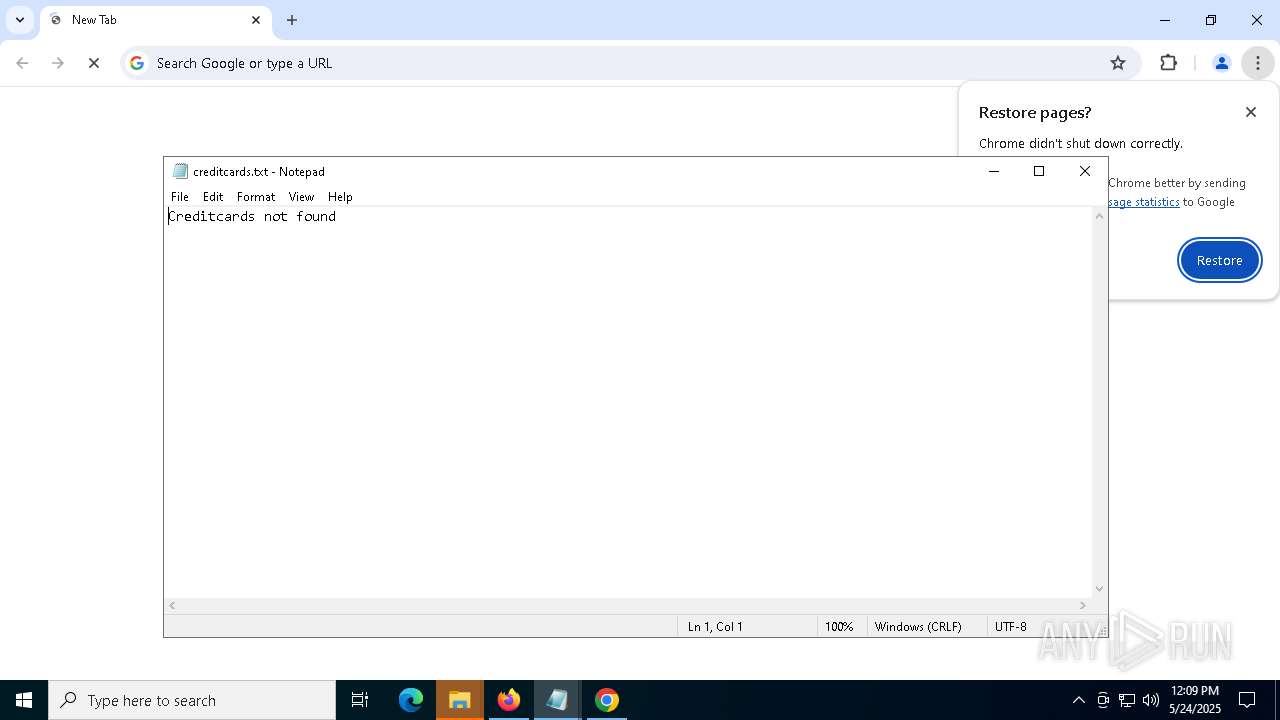
Task: Go forward in Chrome
Action: (x=58, y=63)
